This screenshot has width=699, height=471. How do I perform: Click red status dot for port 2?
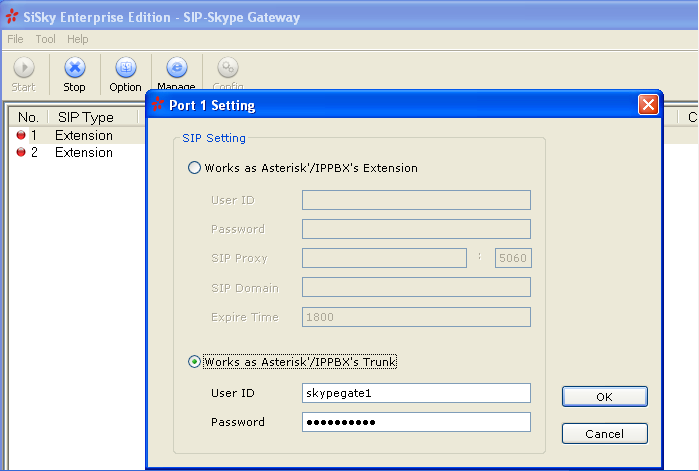22,153
